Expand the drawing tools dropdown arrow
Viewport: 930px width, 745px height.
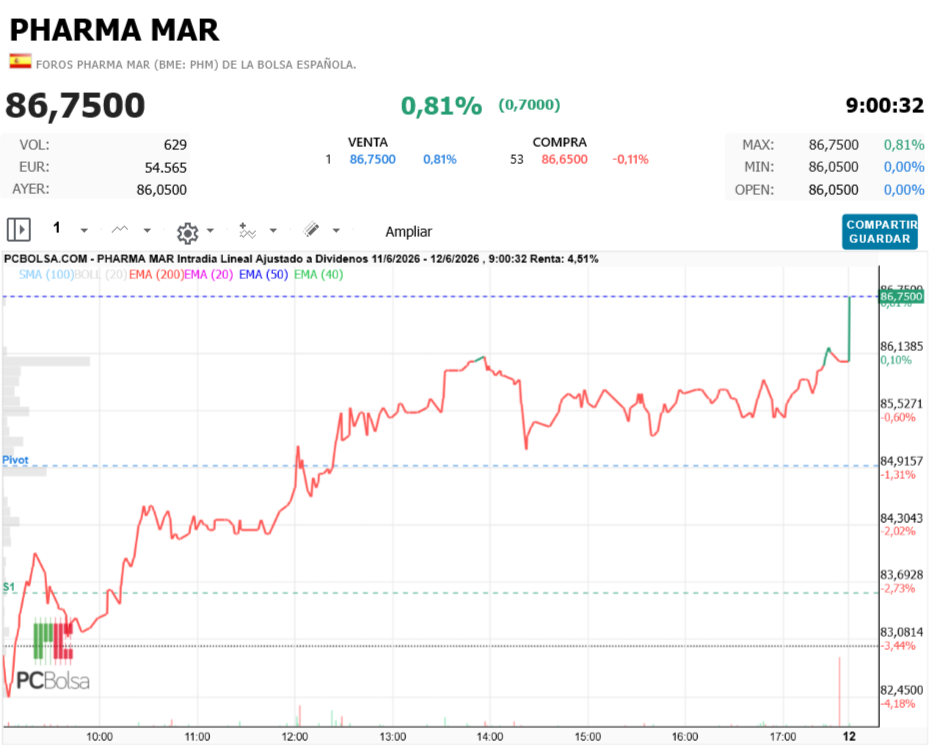[x=336, y=230]
